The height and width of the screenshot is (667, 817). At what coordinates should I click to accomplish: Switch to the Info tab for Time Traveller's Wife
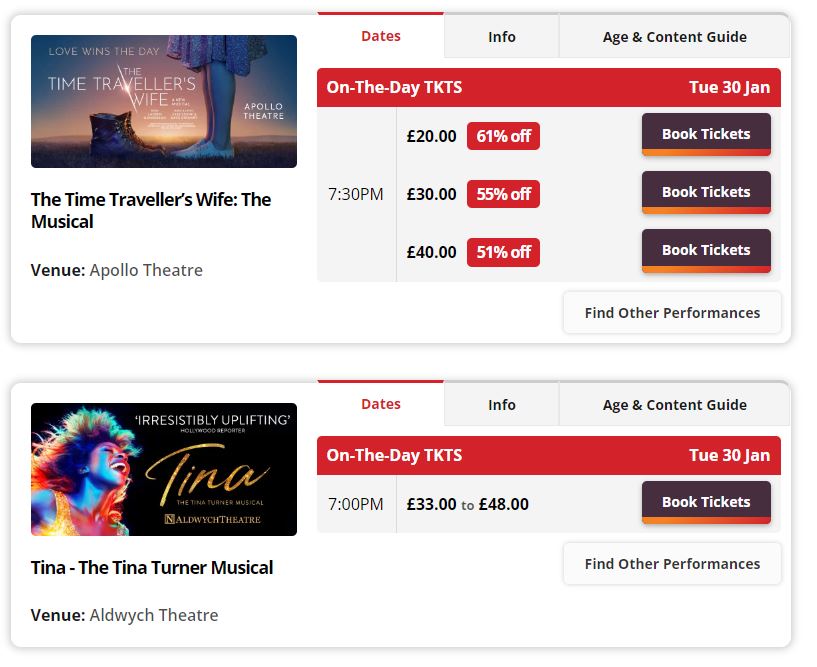click(x=500, y=35)
